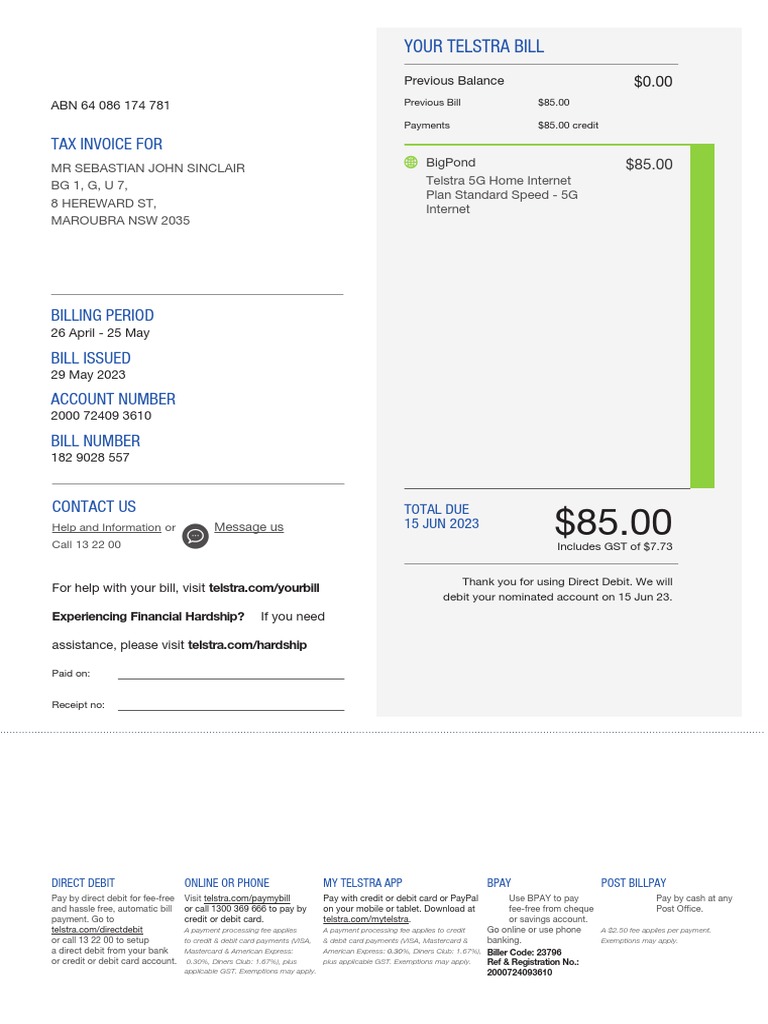Open the telstra.com/directdebit link
Screen dimensions: 768x1024
click(97, 930)
